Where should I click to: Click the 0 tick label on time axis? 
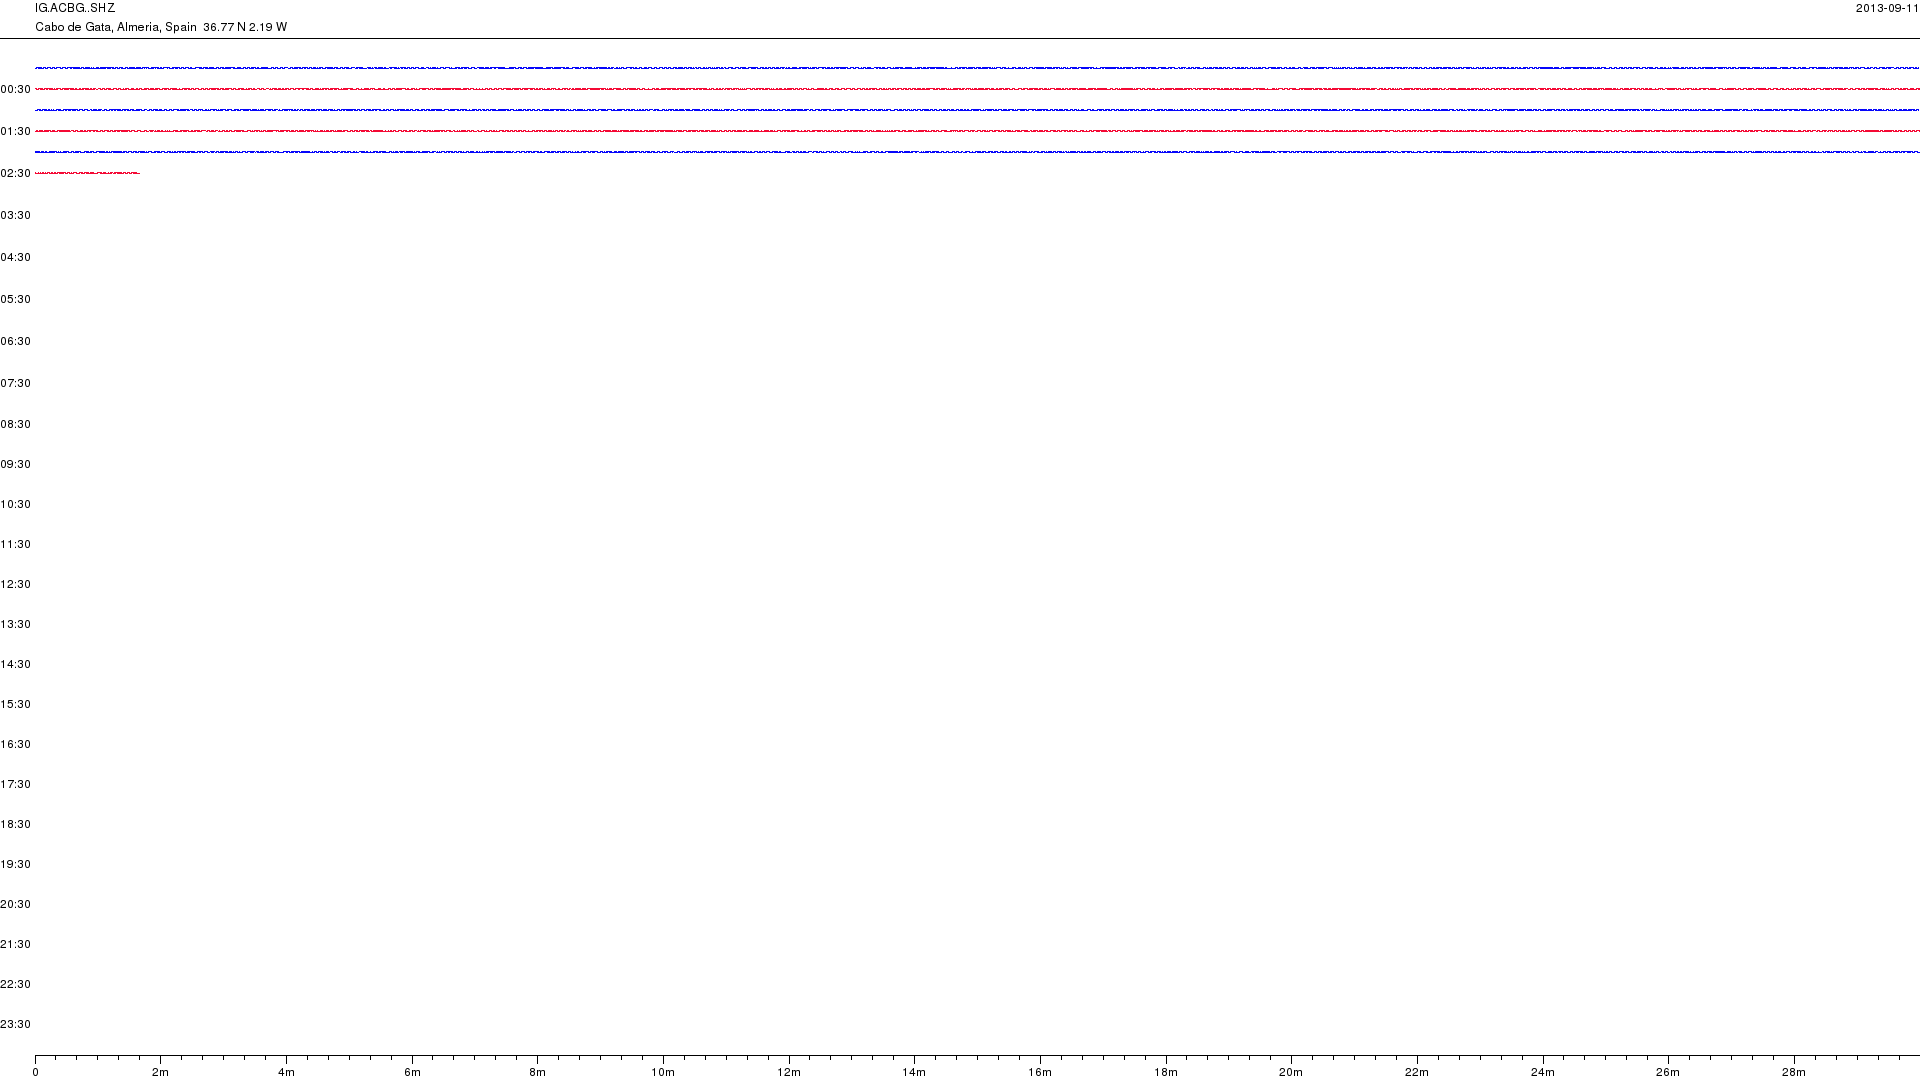point(35,1073)
